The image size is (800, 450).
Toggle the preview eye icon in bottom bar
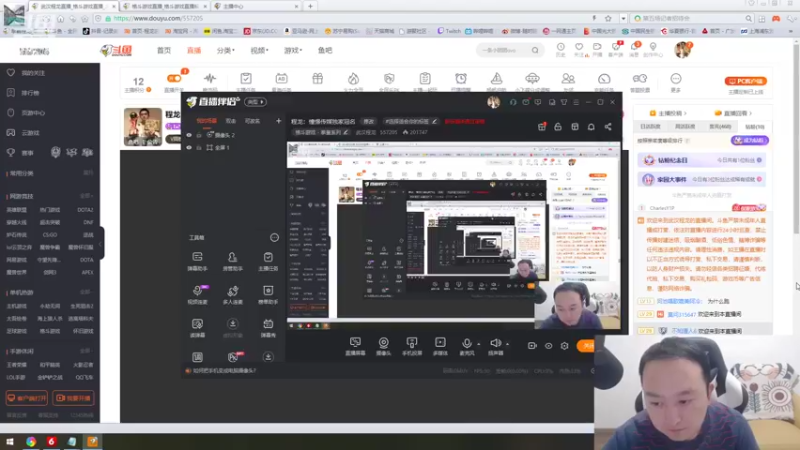tap(548, 345)
